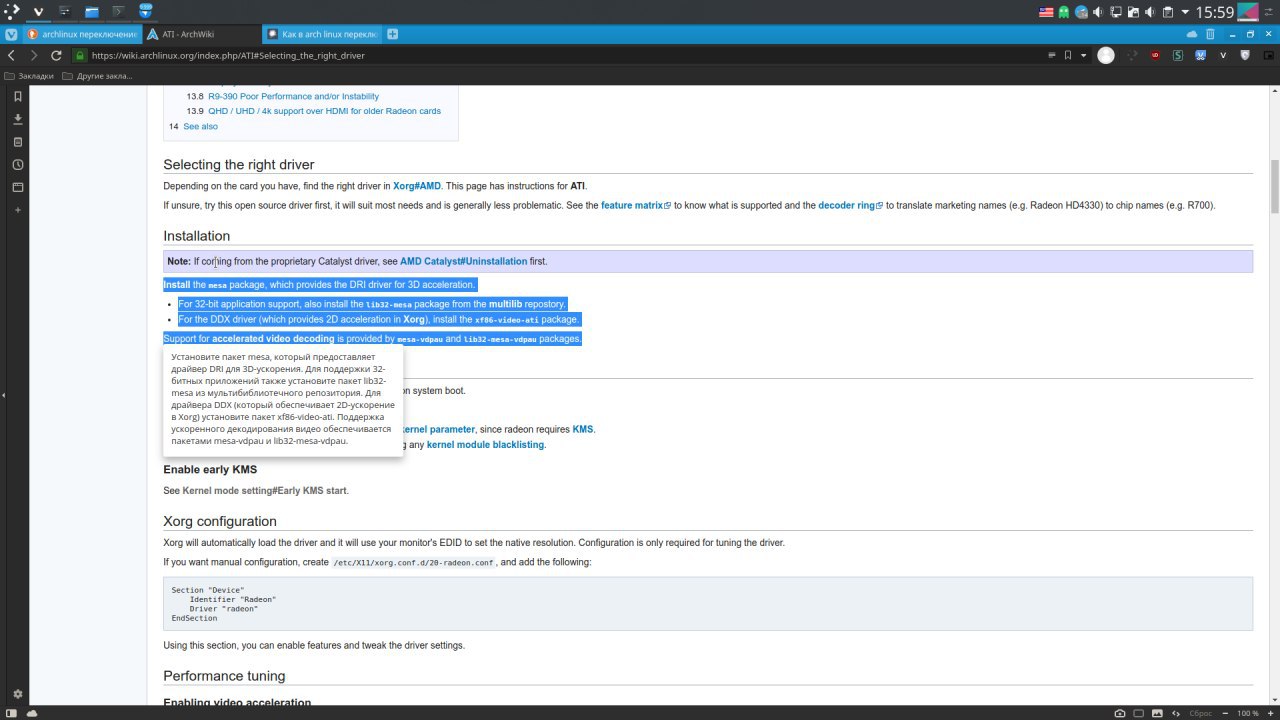Image resolution: width=1280 pixels, height=720 pixels.
Task: Open the Downloads panel in the sidebar
Action: point(18,119)
